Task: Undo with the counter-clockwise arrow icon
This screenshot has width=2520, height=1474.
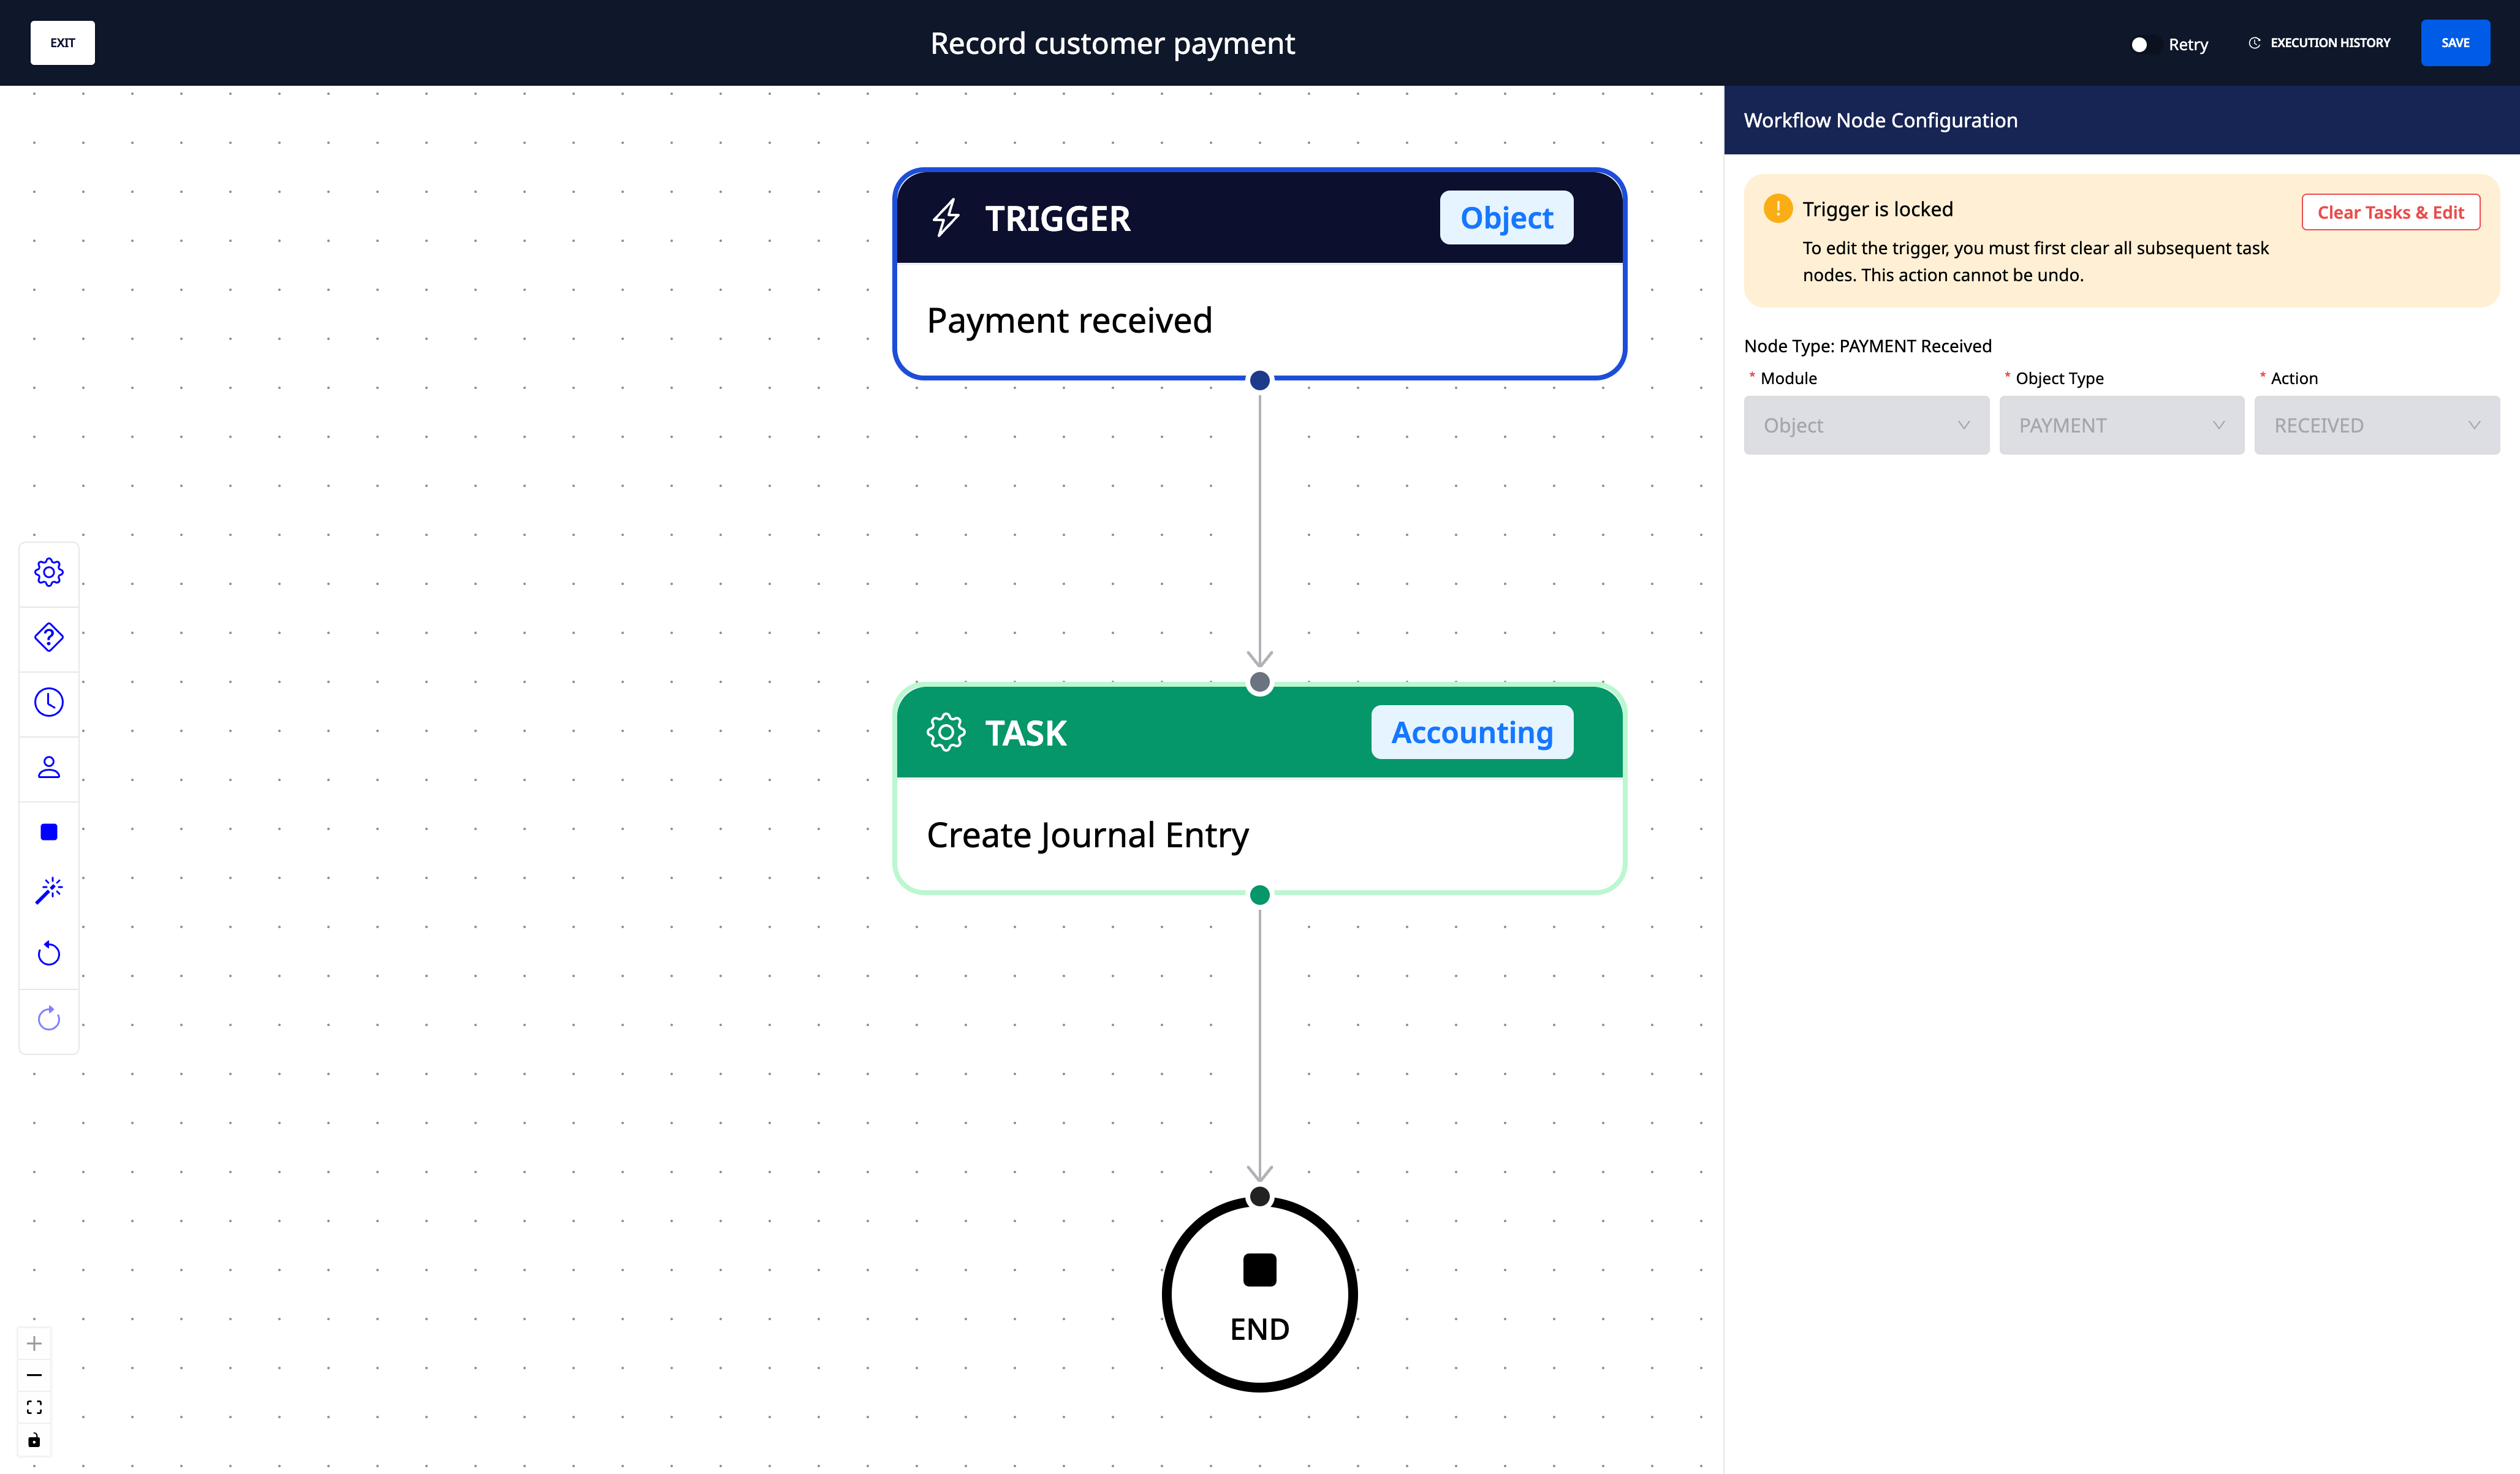Action: [x=49, y=954]
